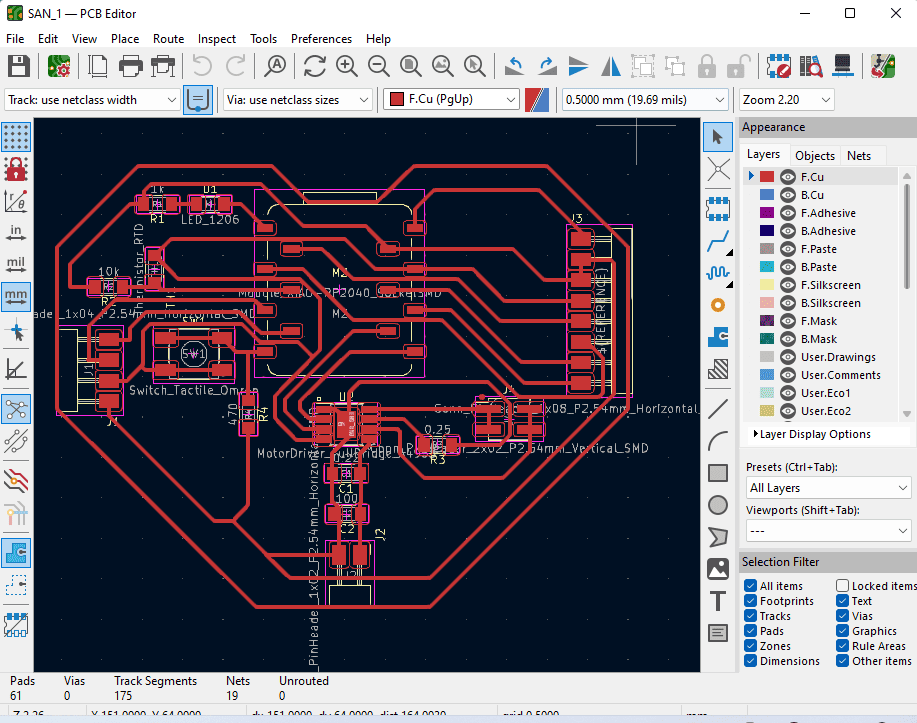The height and width of the screenshot is (723, 917).
Task: Expand Layer Display Options
Action: coord(812,434)
